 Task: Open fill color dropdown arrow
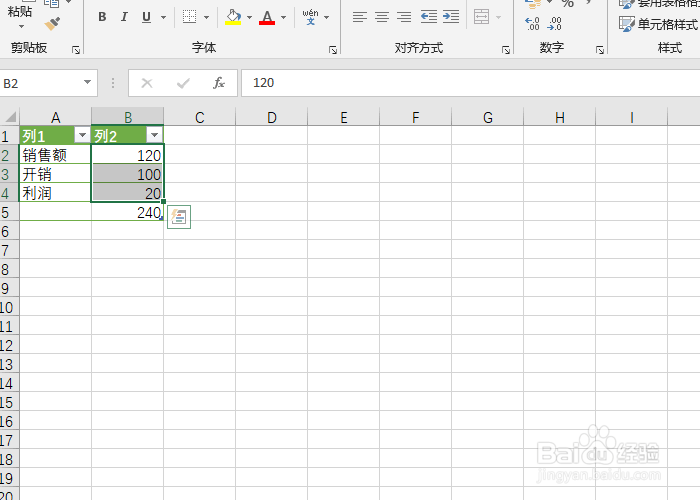(x=249, y=17)
